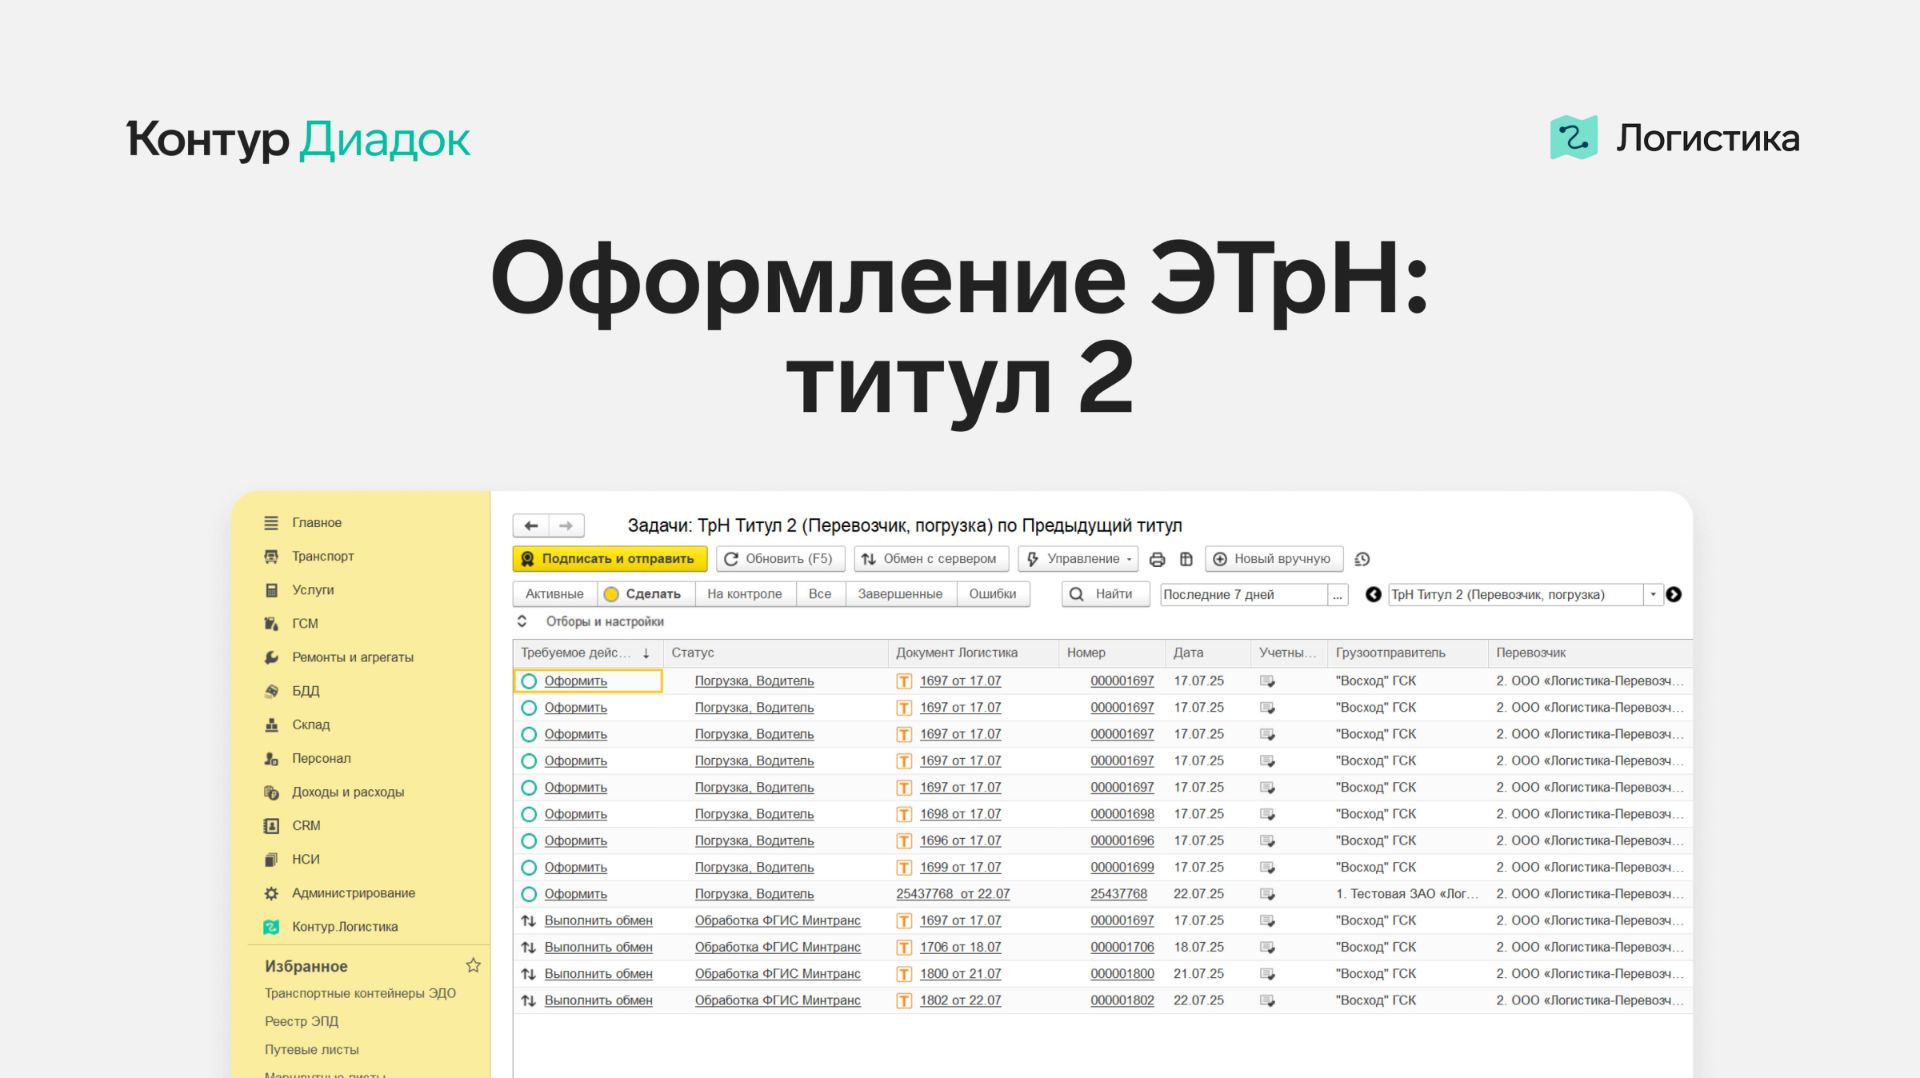Select the ГСМ sidebar icon

click(x=271, y=623)
